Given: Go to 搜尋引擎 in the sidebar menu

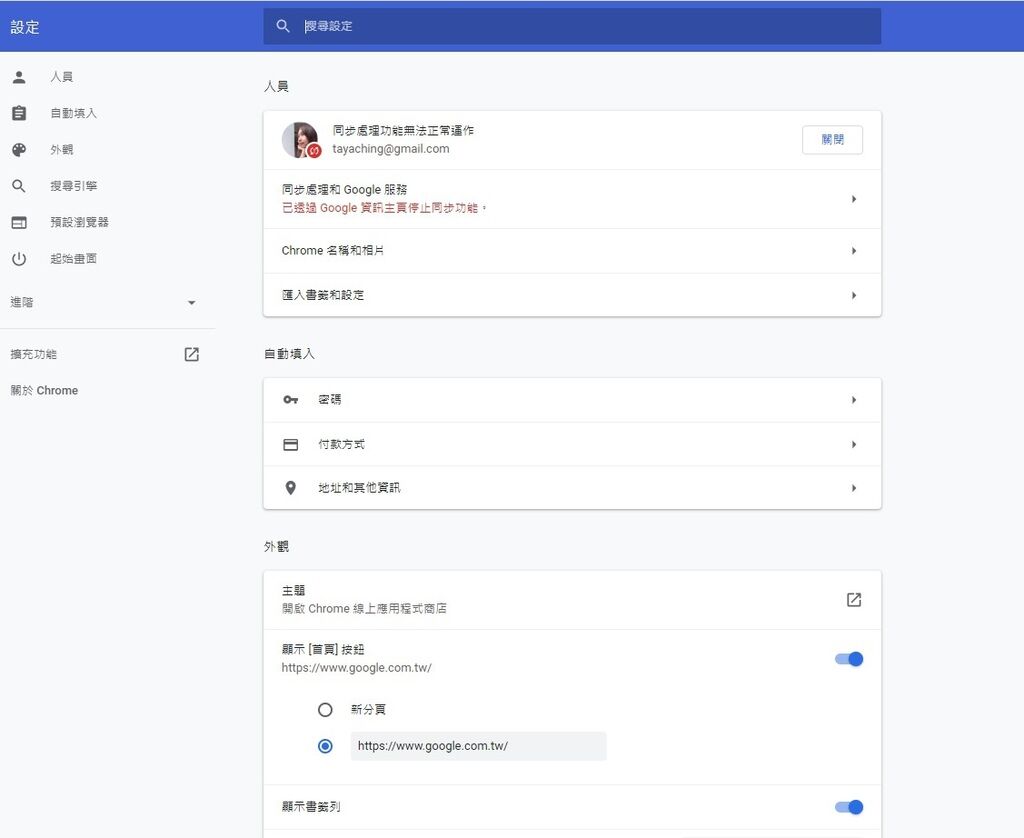Looking at the screenshot, I should [x=73, y=186].
